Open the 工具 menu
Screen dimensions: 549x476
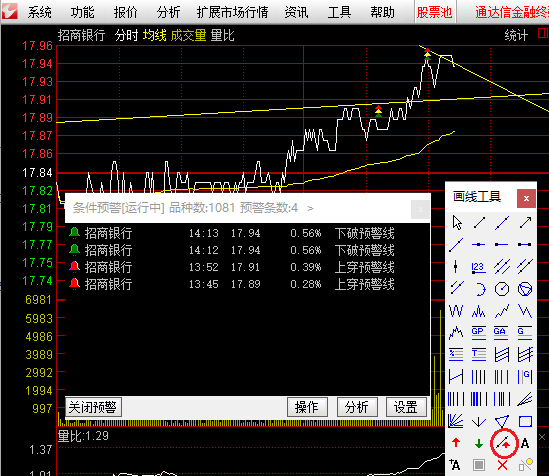(x=339, y=13)
